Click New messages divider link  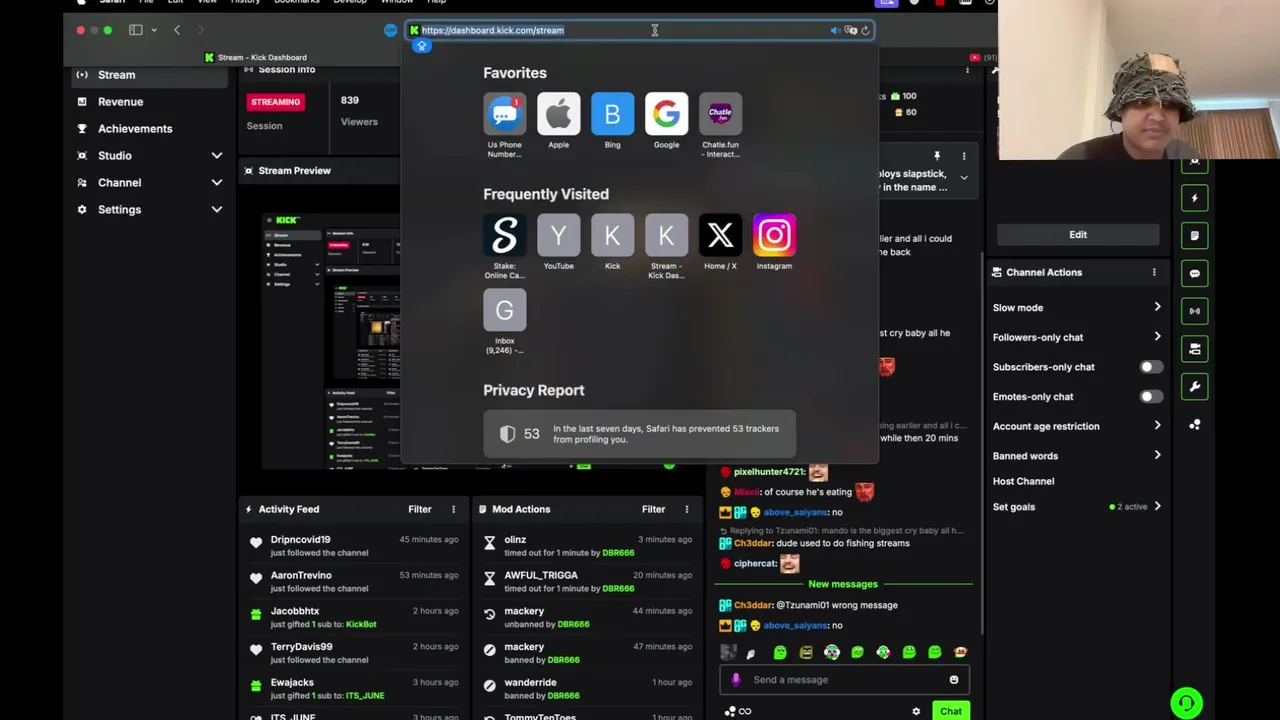click(x=843, y=584)
